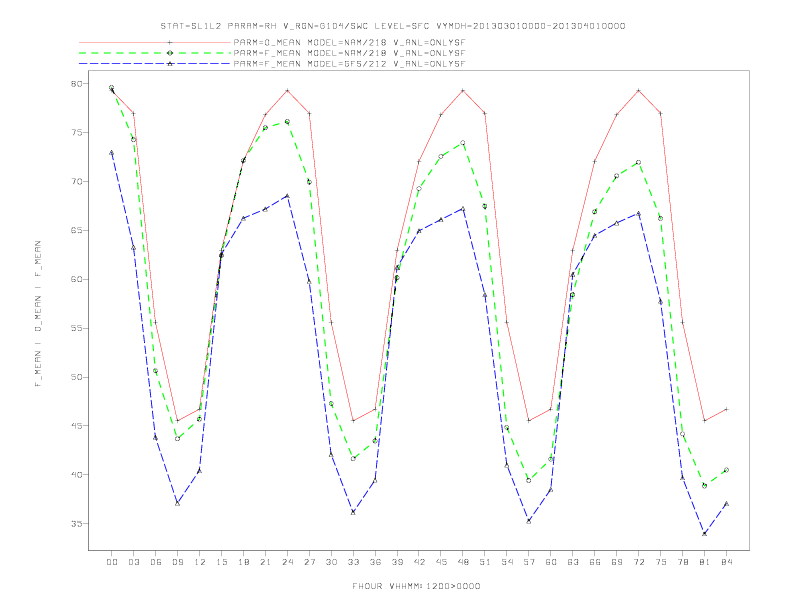
Task: Click the x-axis tick label 30
Action: pyautogui.click(x=331, y=562)
